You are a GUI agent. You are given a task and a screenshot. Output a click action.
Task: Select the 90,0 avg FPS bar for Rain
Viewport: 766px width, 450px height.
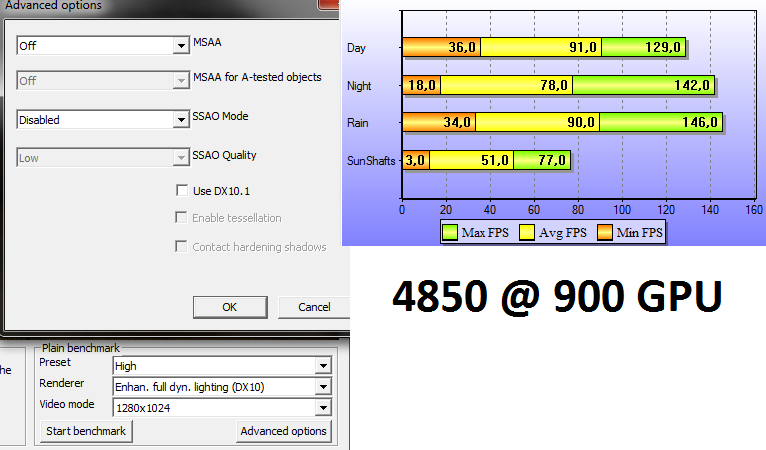(537, 122)
